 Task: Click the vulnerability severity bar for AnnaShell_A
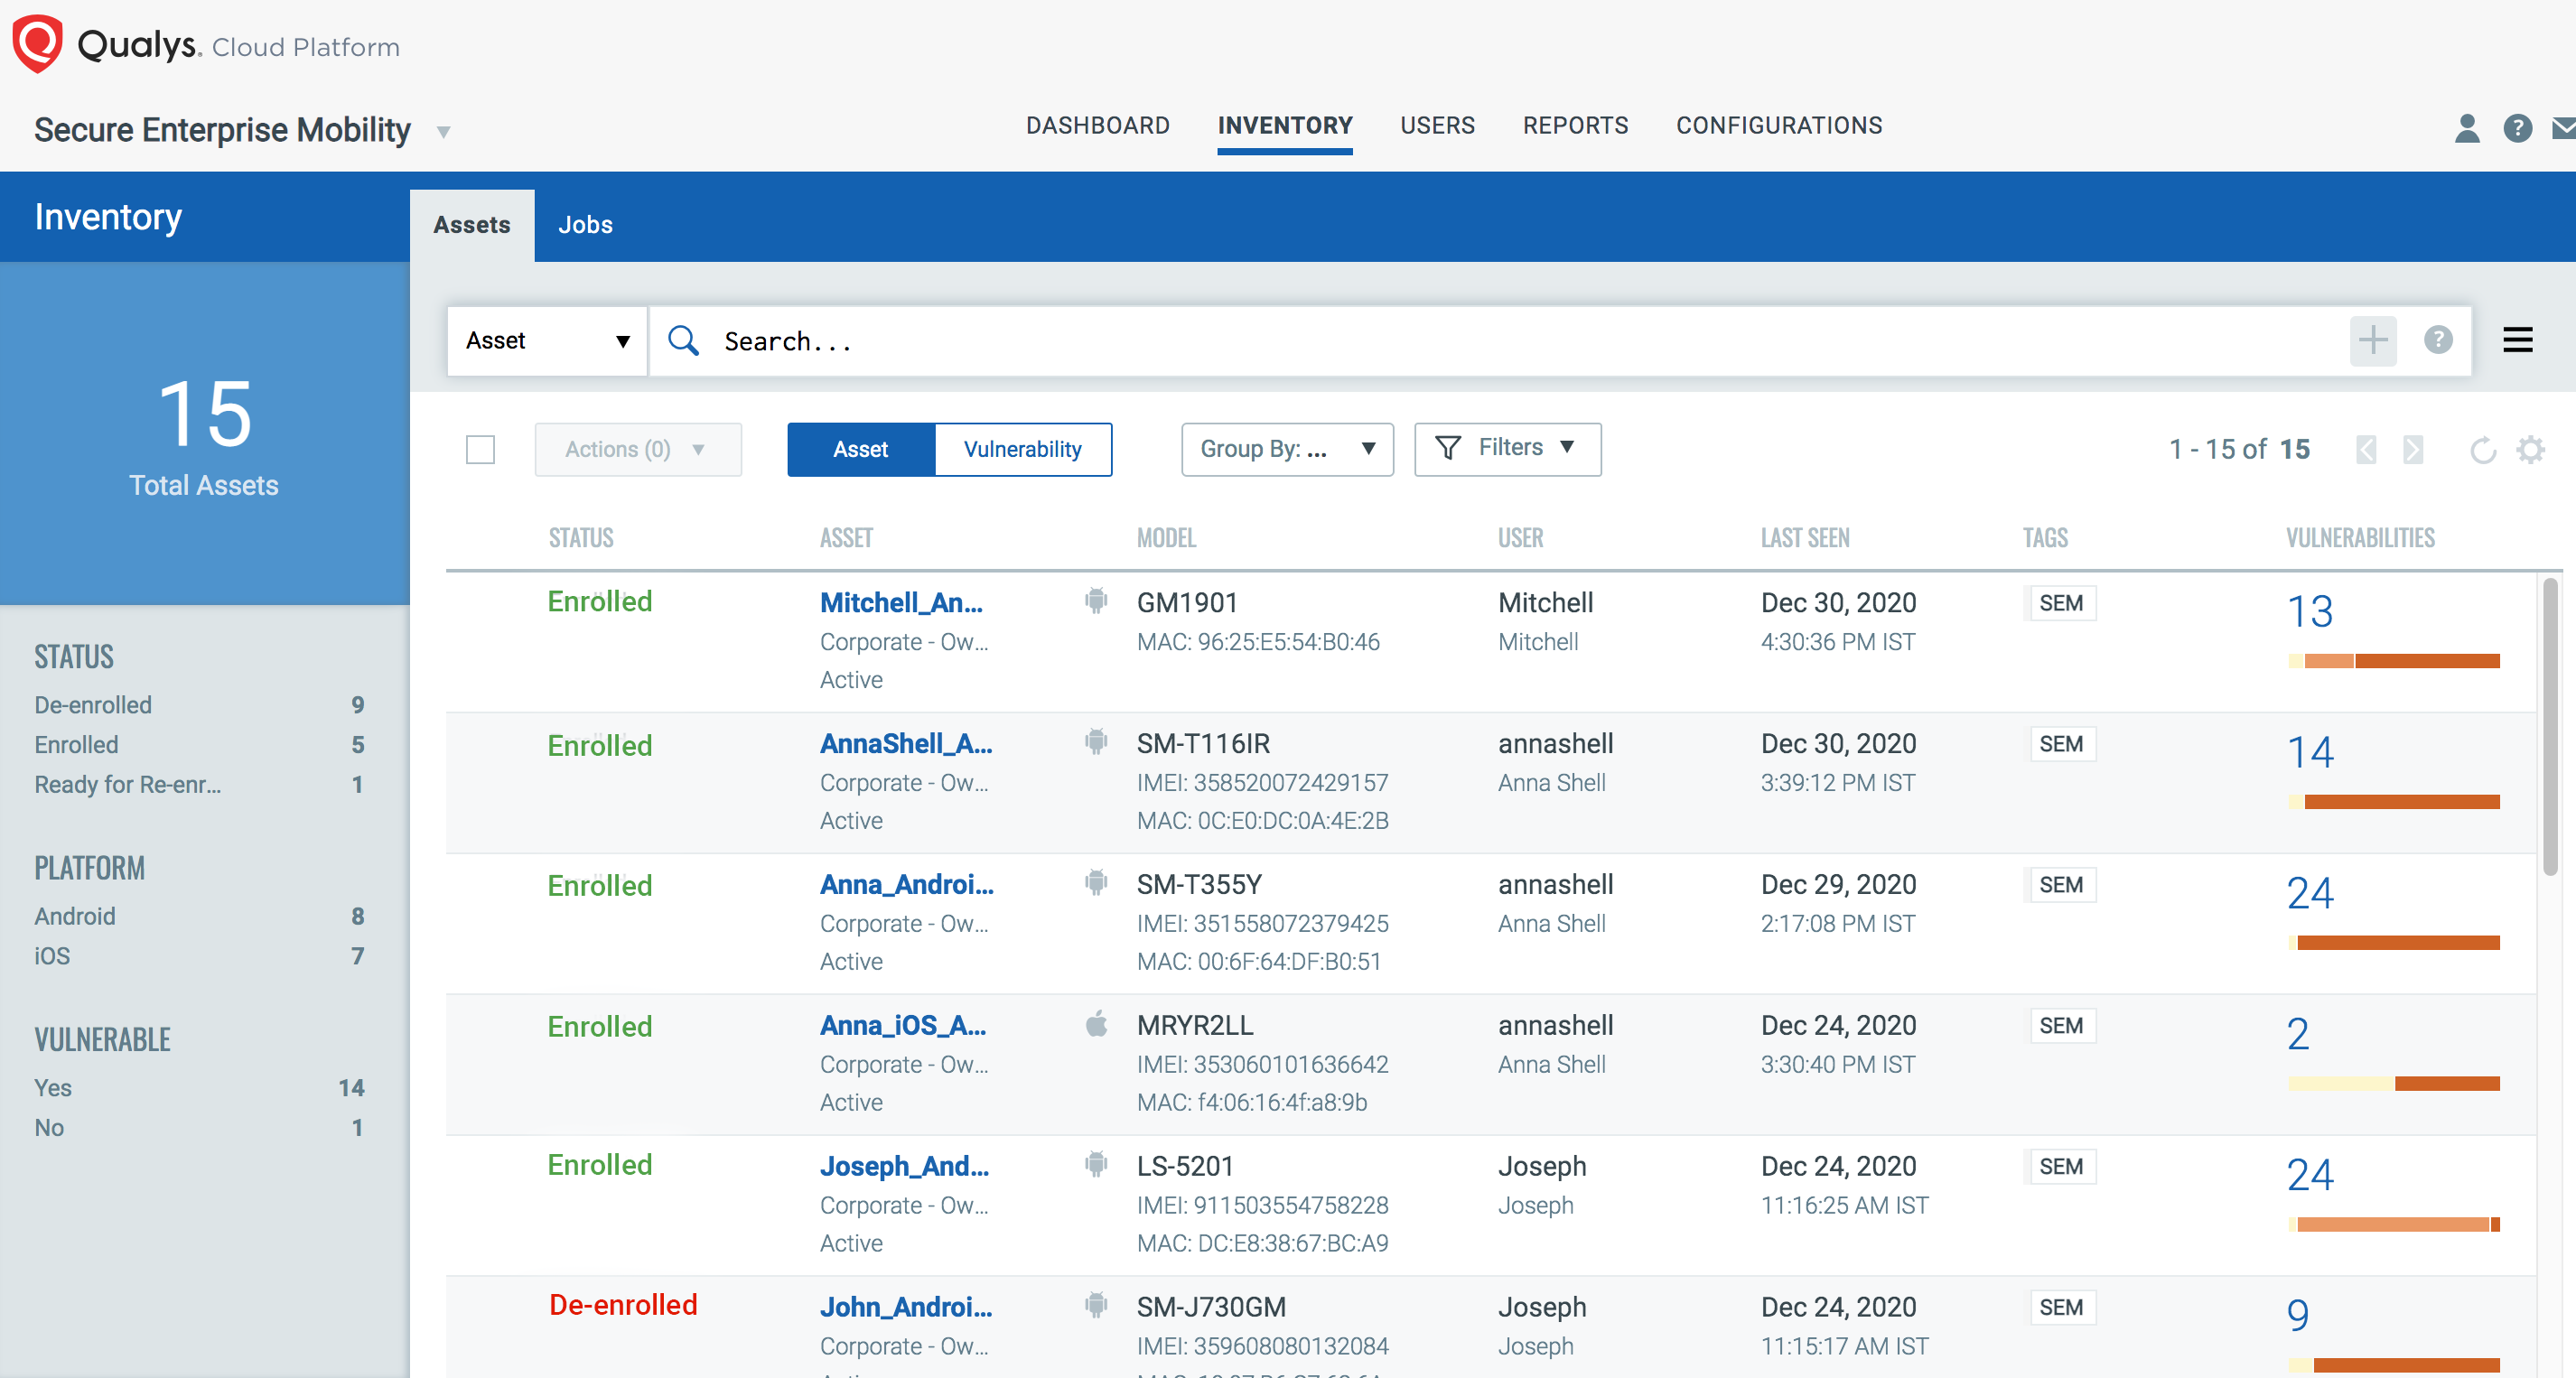click(2395, 800)
